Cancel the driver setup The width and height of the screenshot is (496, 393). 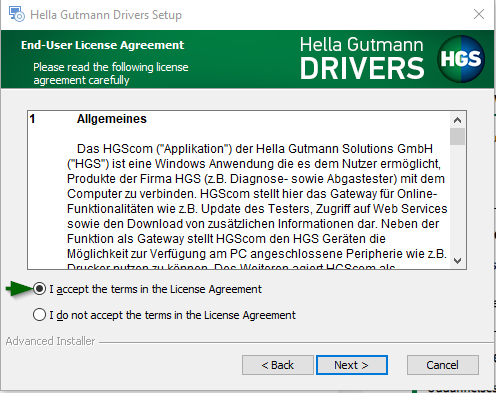pos(443,365)
